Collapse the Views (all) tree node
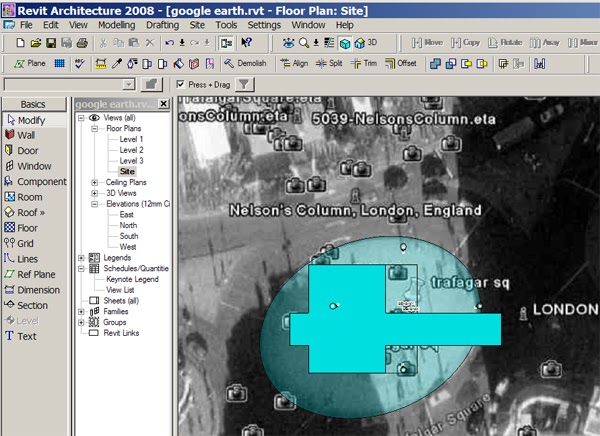This screenshot has width=600, height=436. click(81, 118)
